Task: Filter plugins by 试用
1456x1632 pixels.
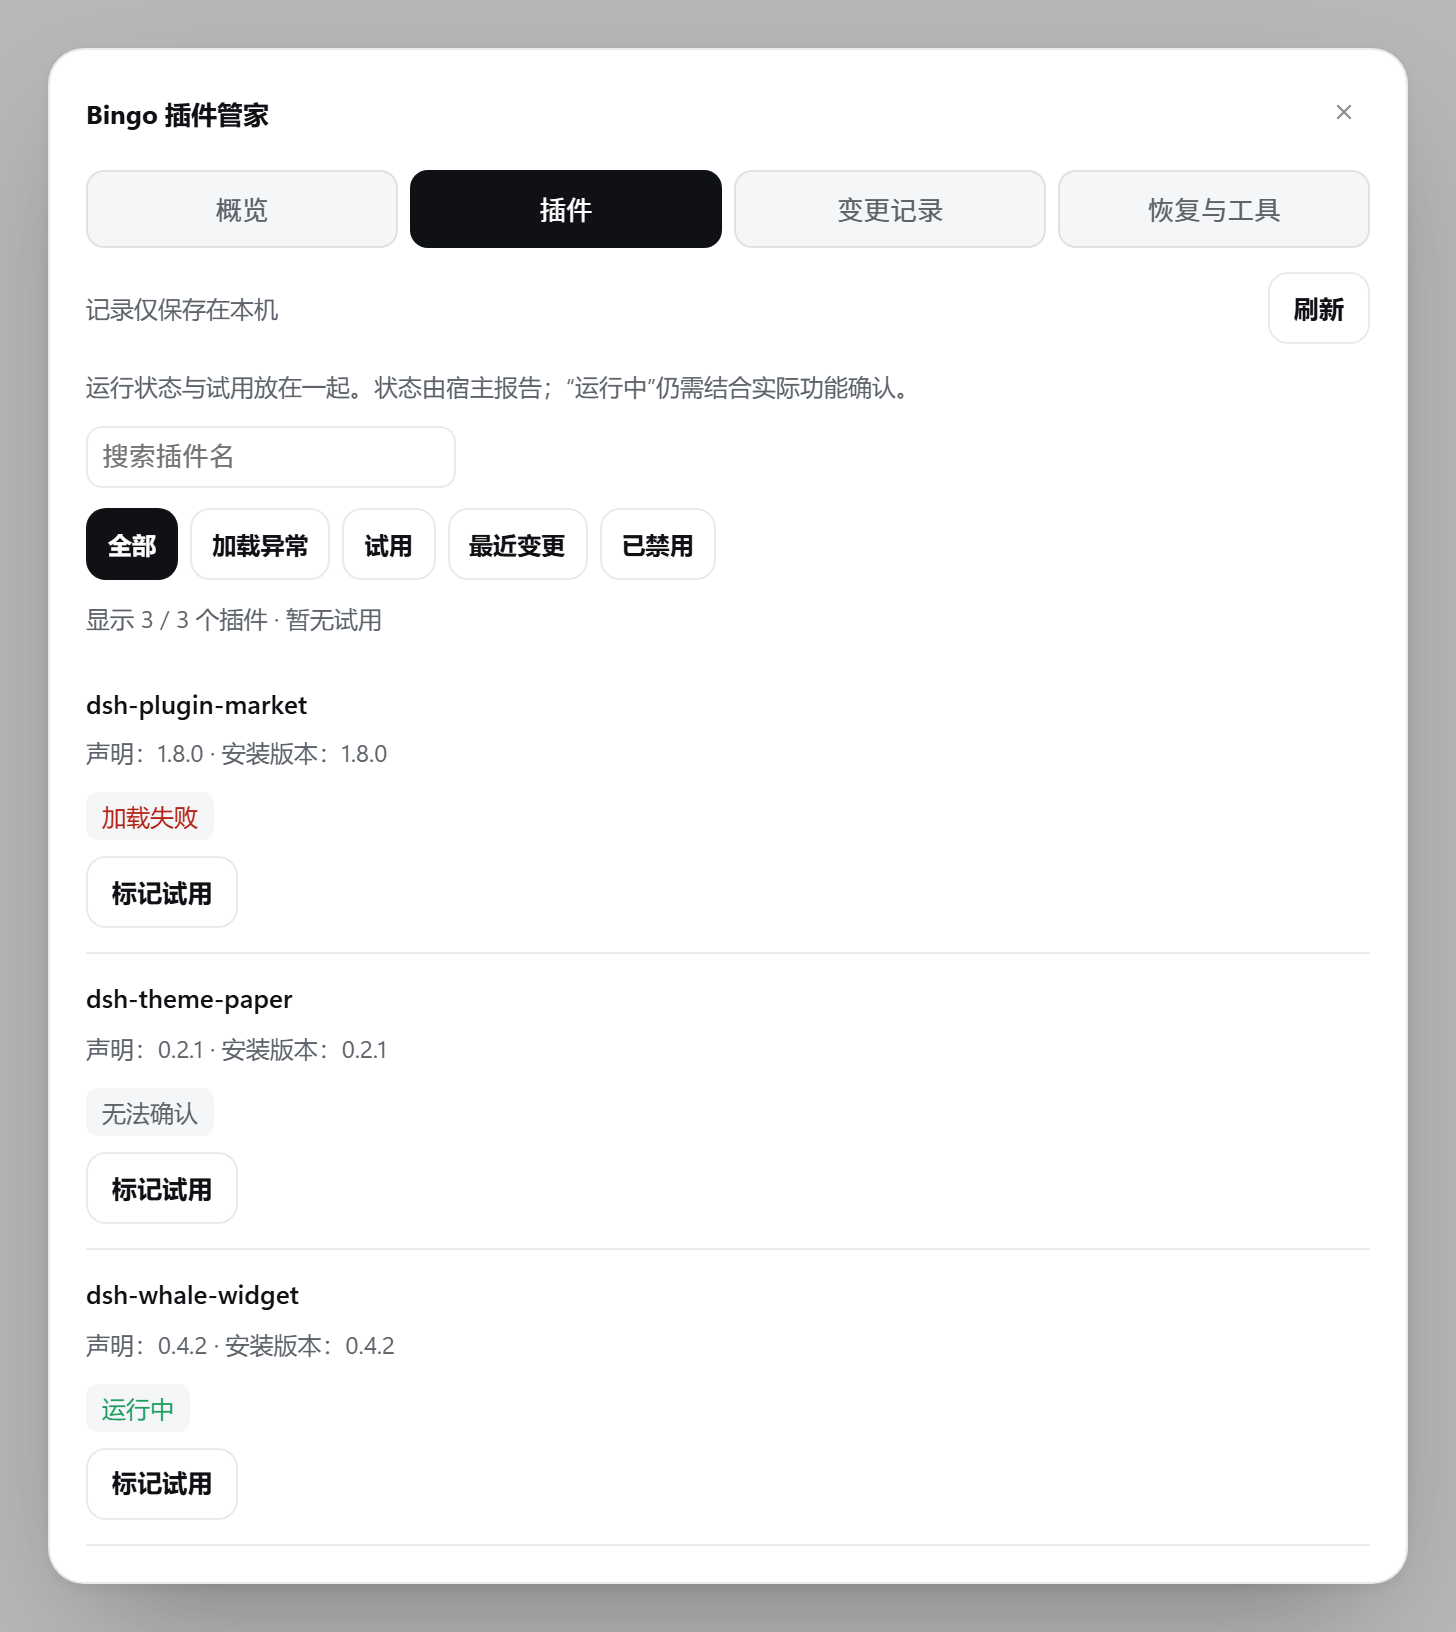Action: [389, 544]
